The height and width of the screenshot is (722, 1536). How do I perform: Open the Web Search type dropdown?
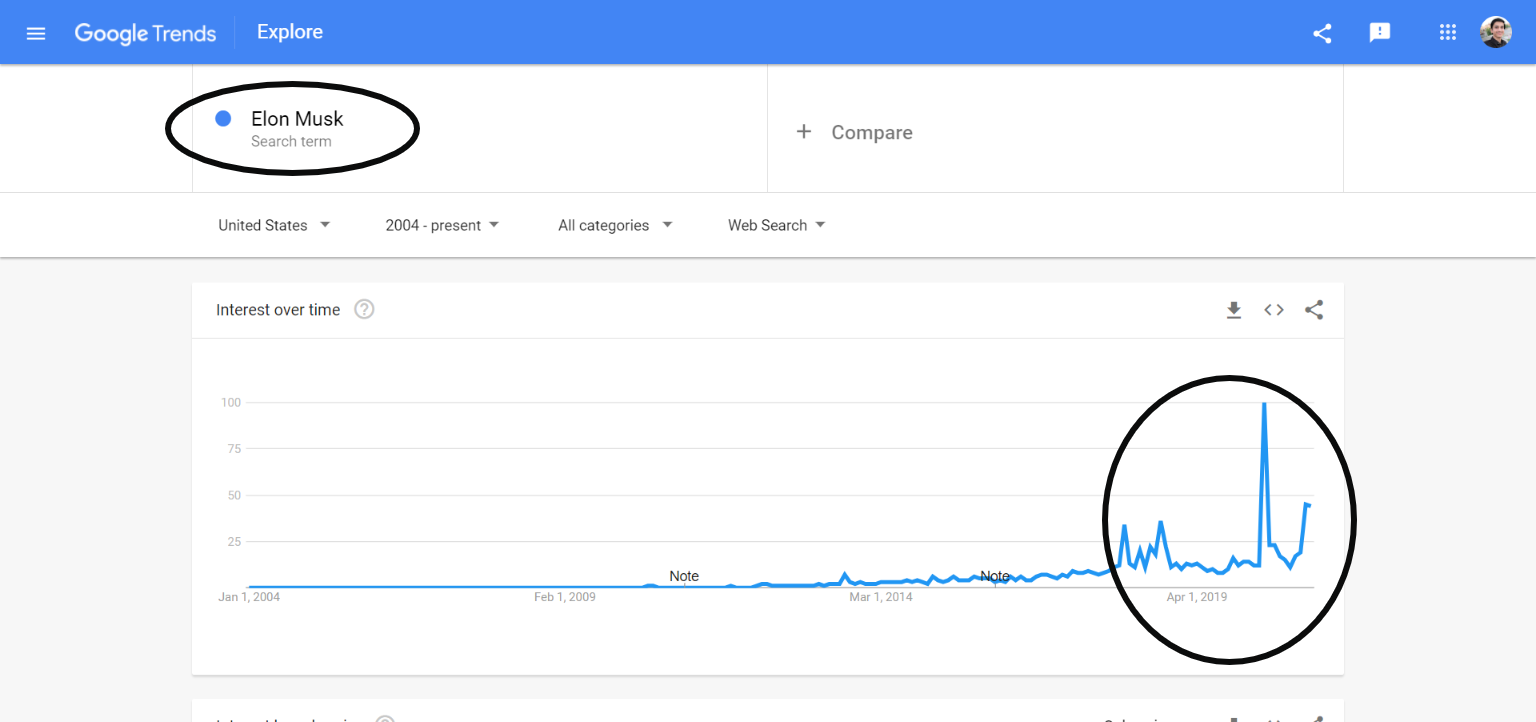[x=776, y=225]
